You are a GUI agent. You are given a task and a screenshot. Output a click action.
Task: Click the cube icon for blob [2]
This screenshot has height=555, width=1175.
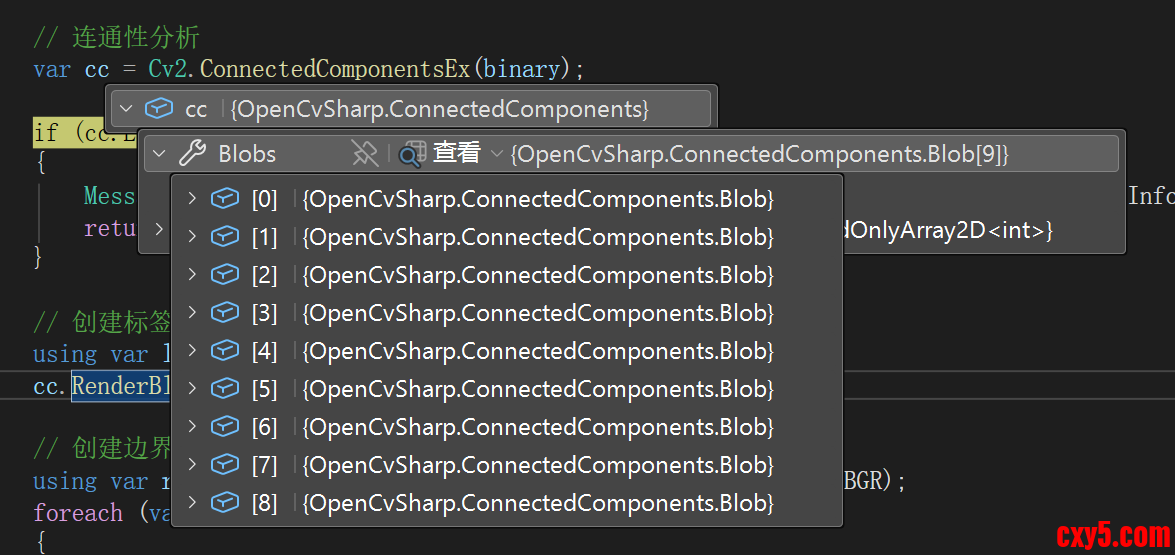(x=225, y=275)
